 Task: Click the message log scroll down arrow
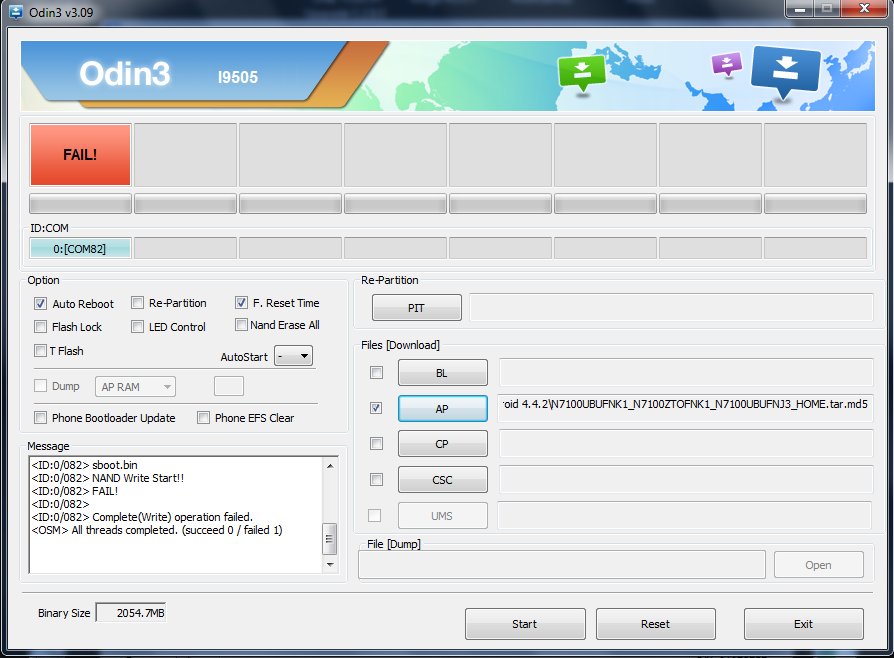[x=330, y=564]
